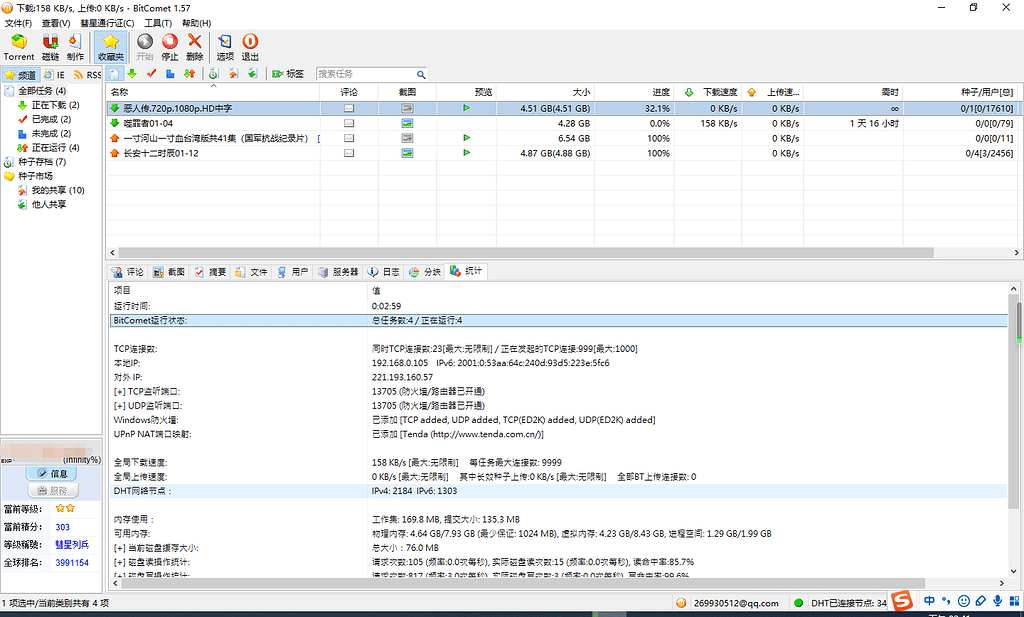The width and height of the screenshot is (1024, 617).
Task: Stop the selected task with 停止
Action: tap(170, 48)
